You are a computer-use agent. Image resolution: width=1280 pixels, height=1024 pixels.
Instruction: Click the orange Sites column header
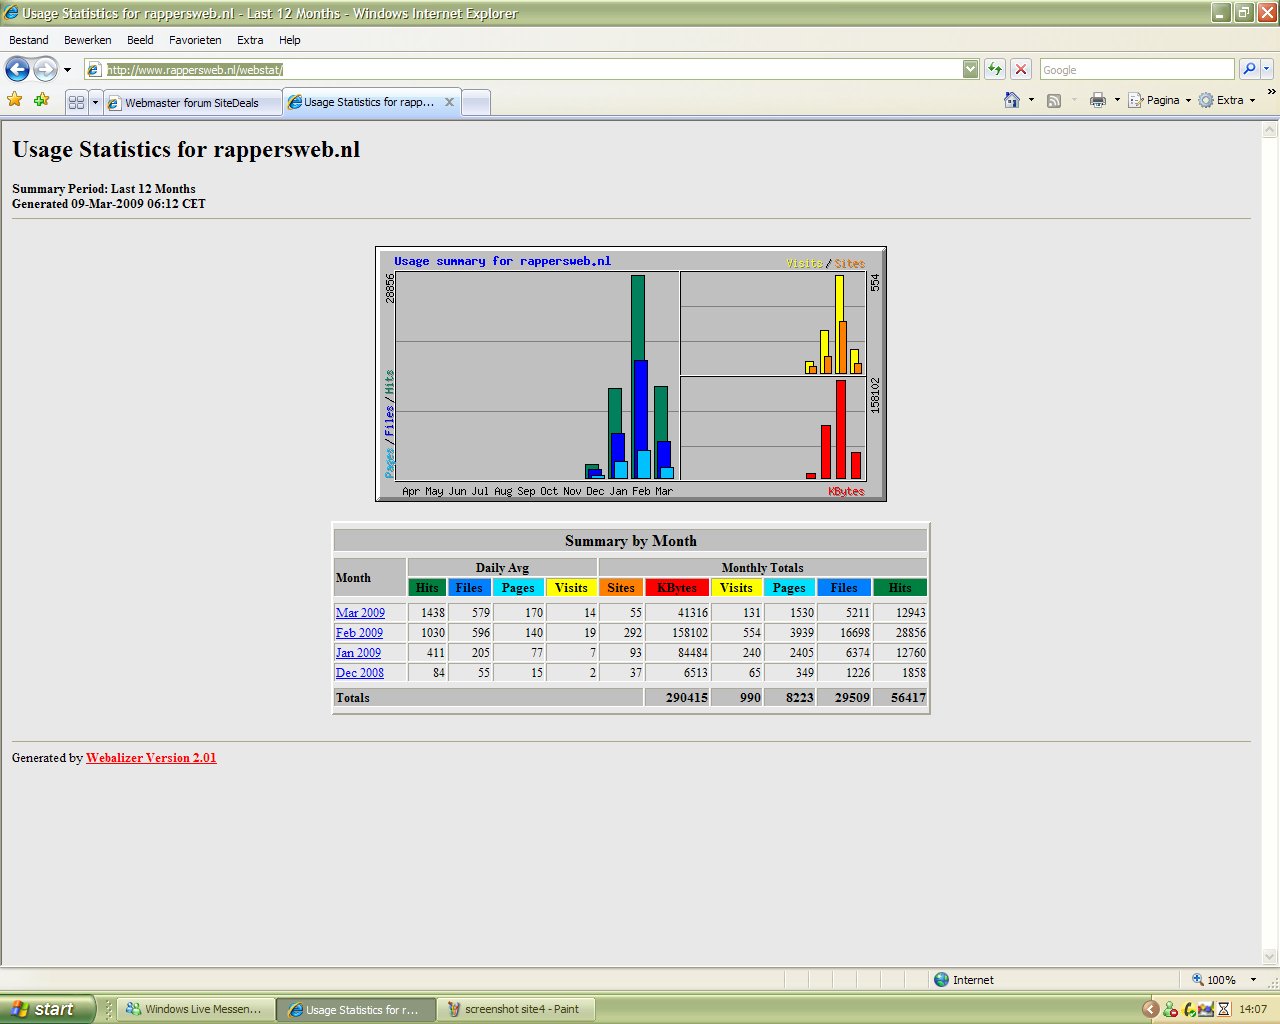point(621,588)
